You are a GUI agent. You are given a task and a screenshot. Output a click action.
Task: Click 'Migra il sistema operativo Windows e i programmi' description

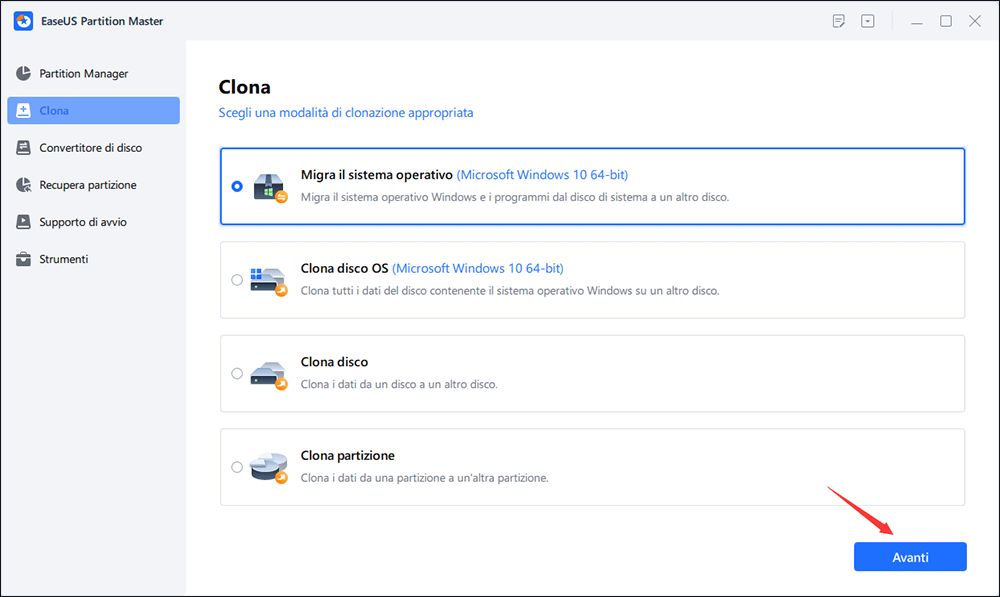click(515, 197)
